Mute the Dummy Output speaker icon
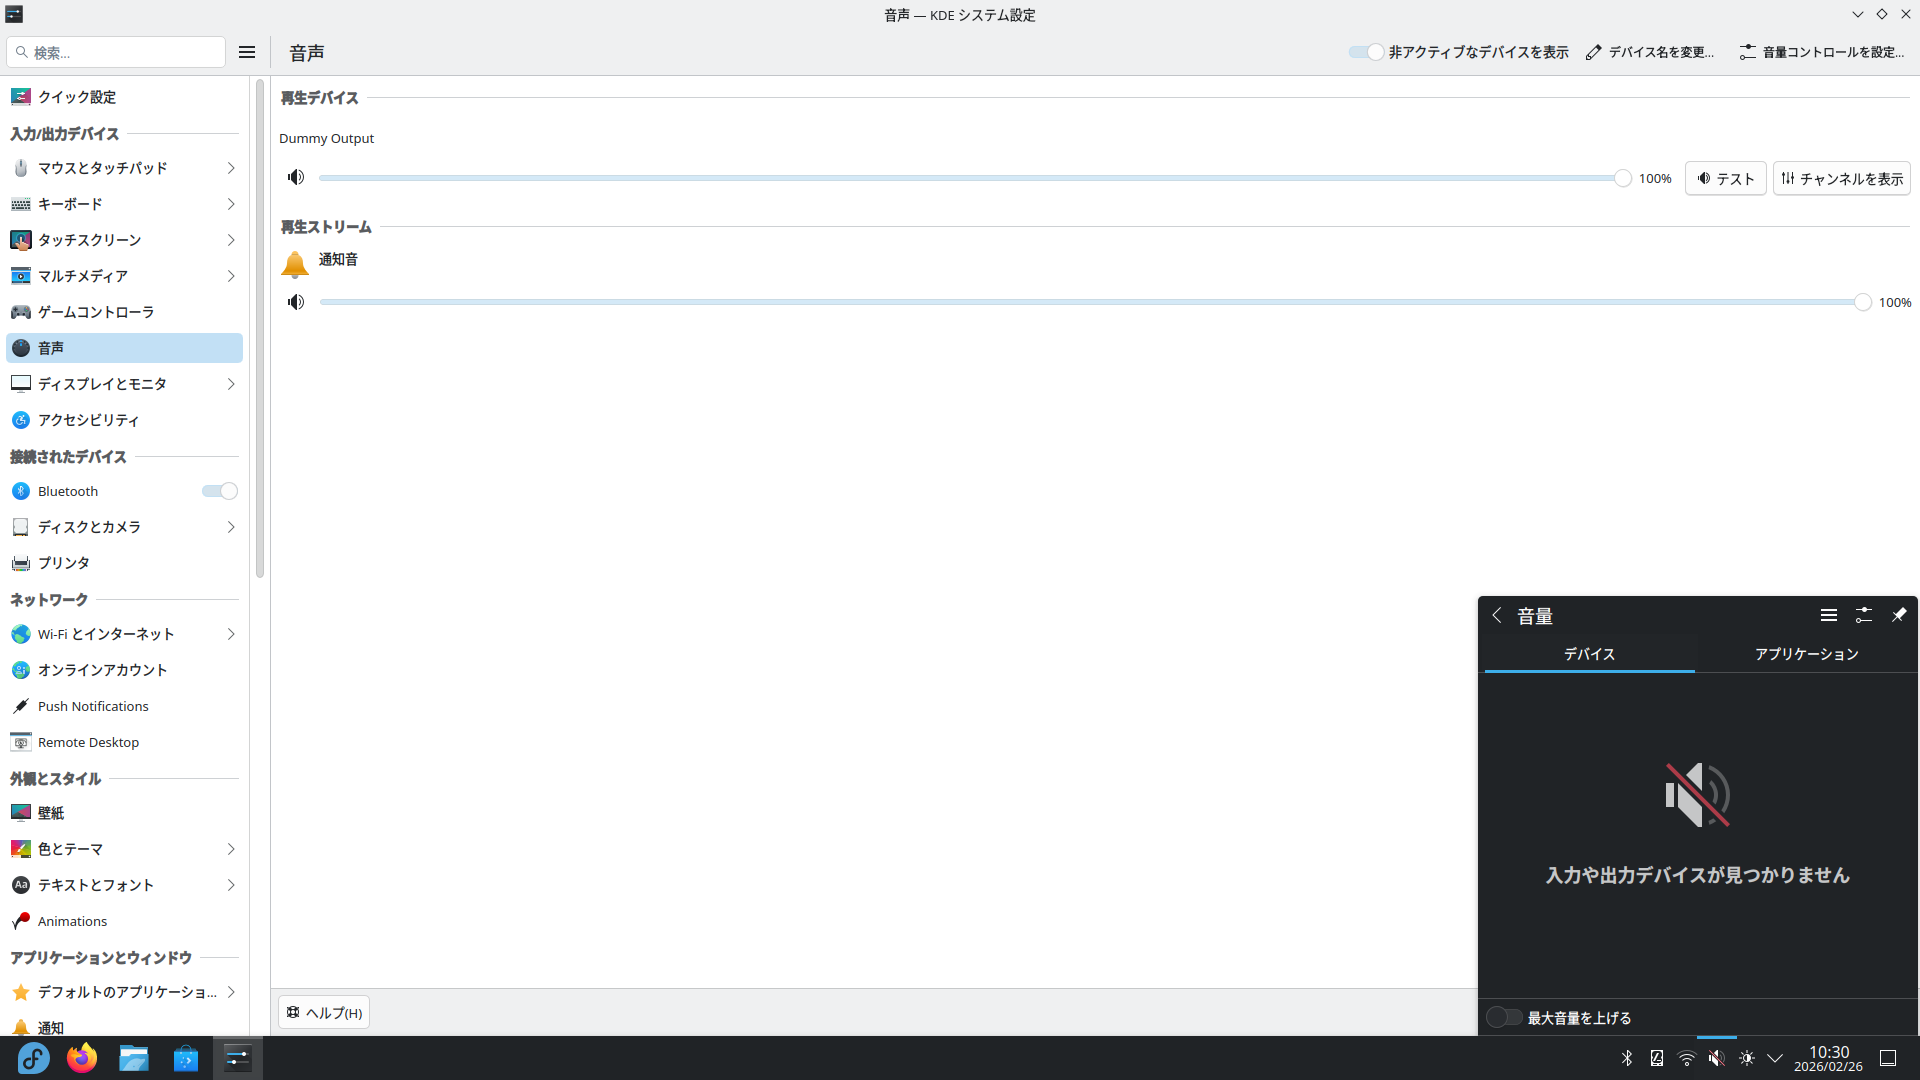 tap(296, 177)
